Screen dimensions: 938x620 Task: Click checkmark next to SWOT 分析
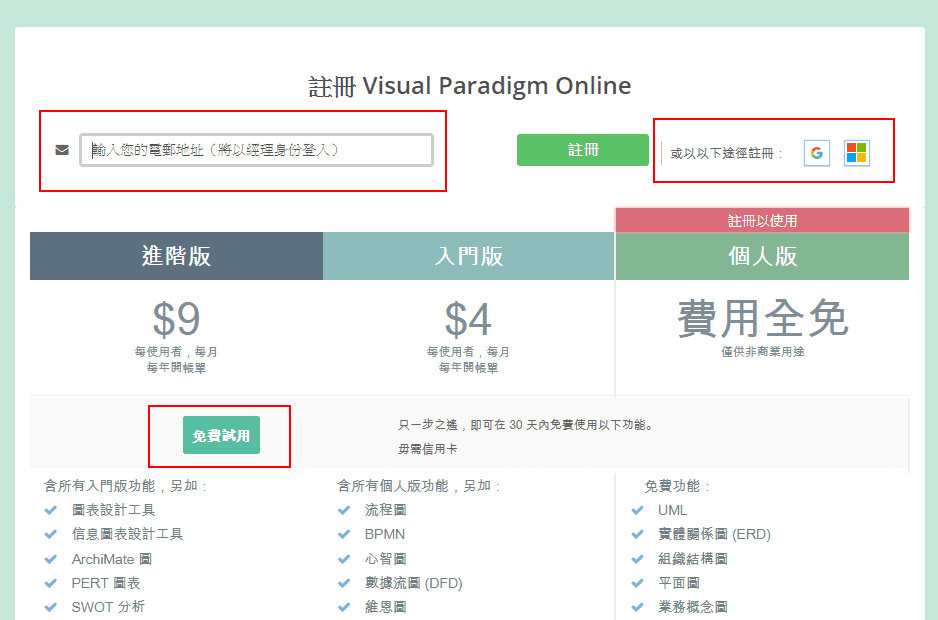(x=51, y=607)
